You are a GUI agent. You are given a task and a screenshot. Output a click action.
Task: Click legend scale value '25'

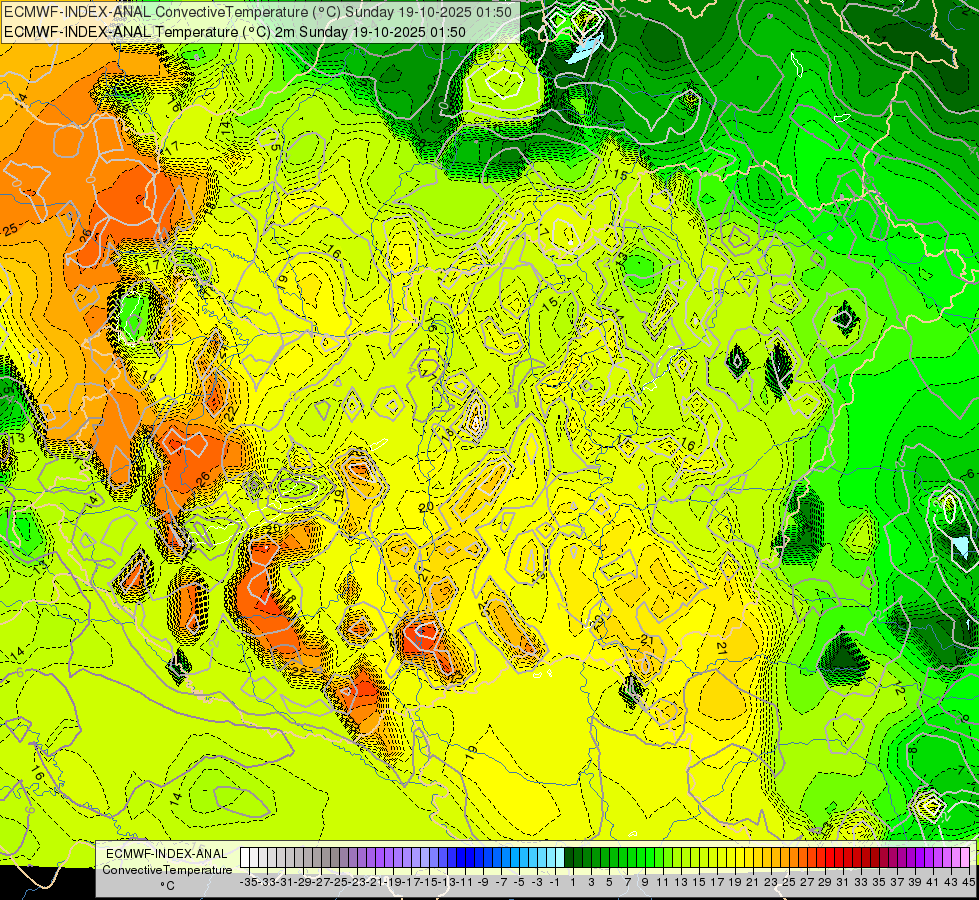tap(789, 882)
